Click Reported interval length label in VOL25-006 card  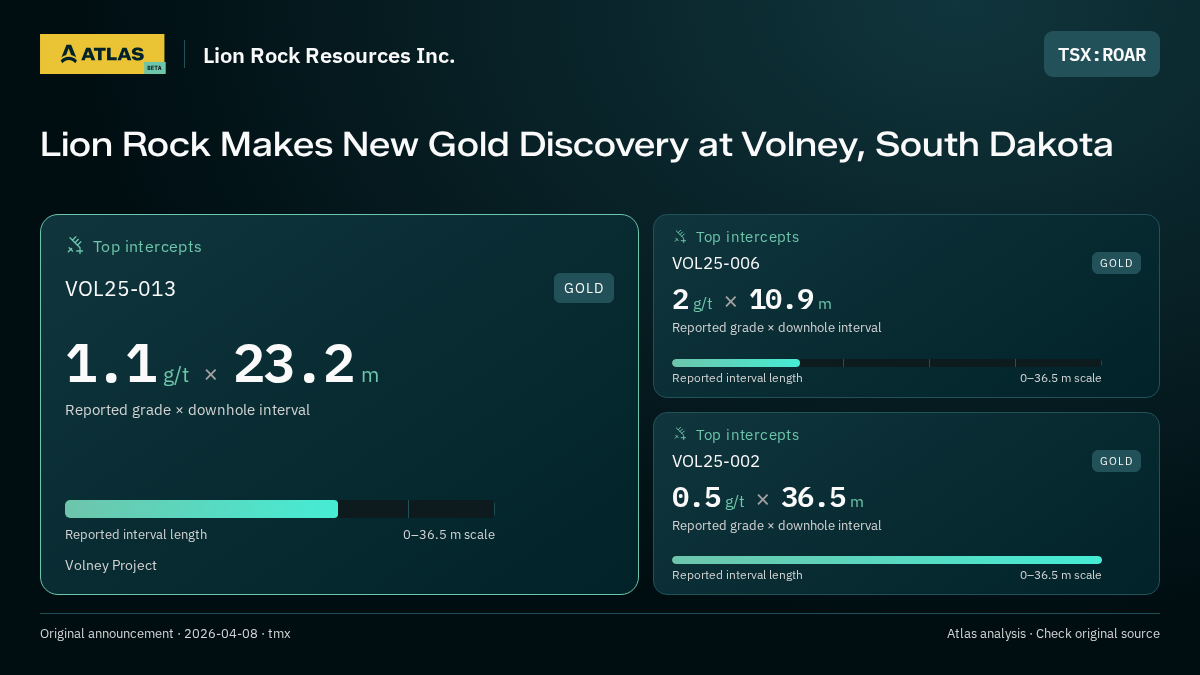click(737, 378)
